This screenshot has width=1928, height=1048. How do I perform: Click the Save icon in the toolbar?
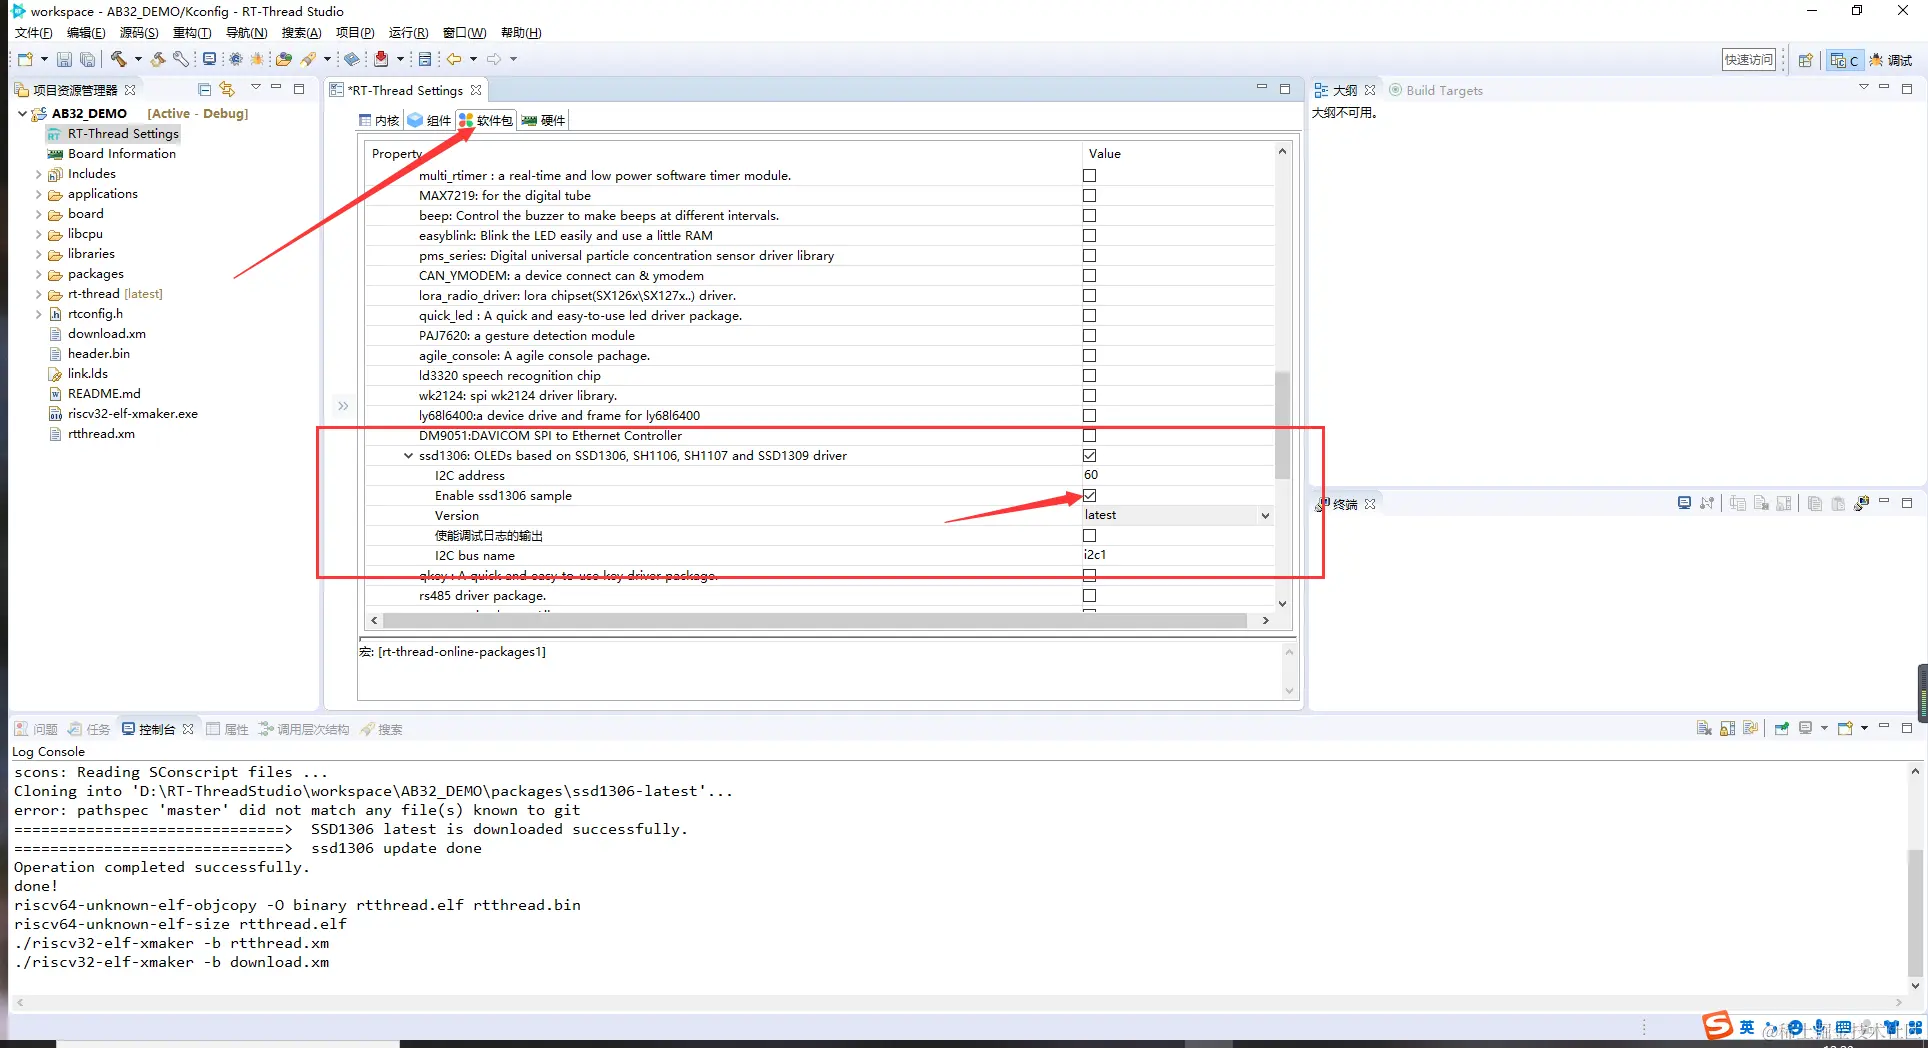[64, 60]
